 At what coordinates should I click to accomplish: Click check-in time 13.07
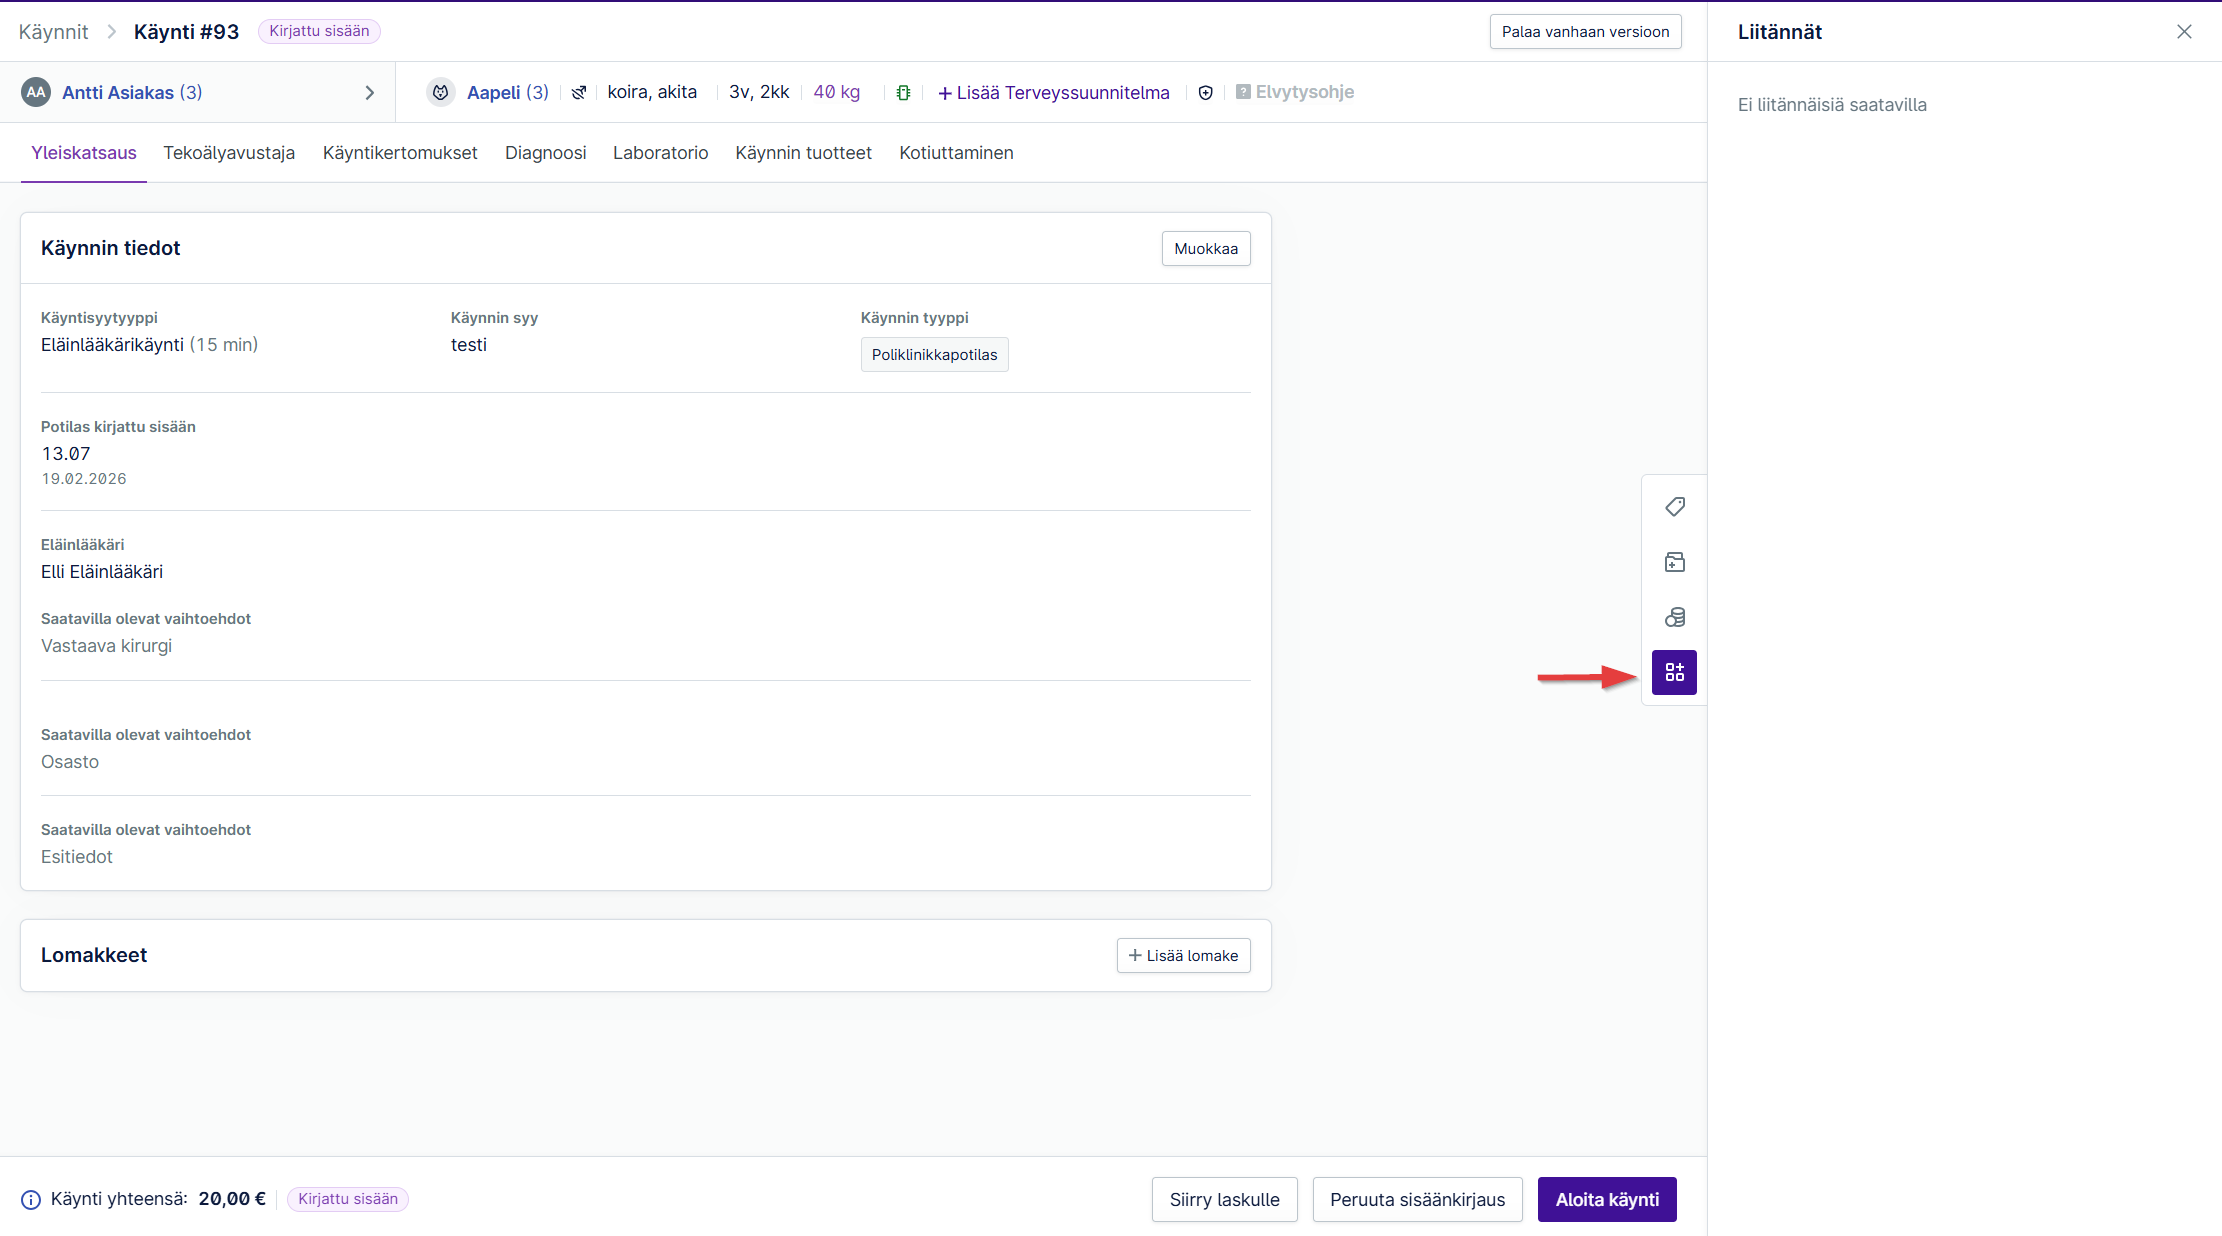tap(66, 454)
